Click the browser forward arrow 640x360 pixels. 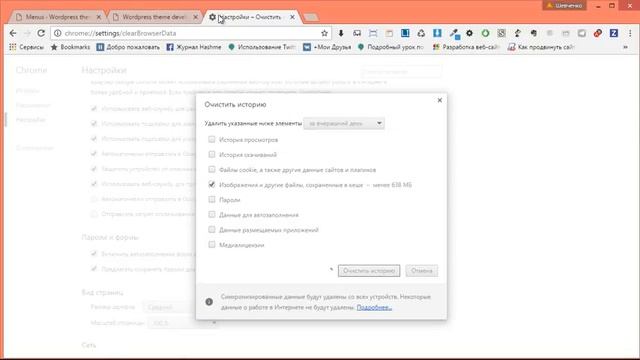[x=27, y=33]
